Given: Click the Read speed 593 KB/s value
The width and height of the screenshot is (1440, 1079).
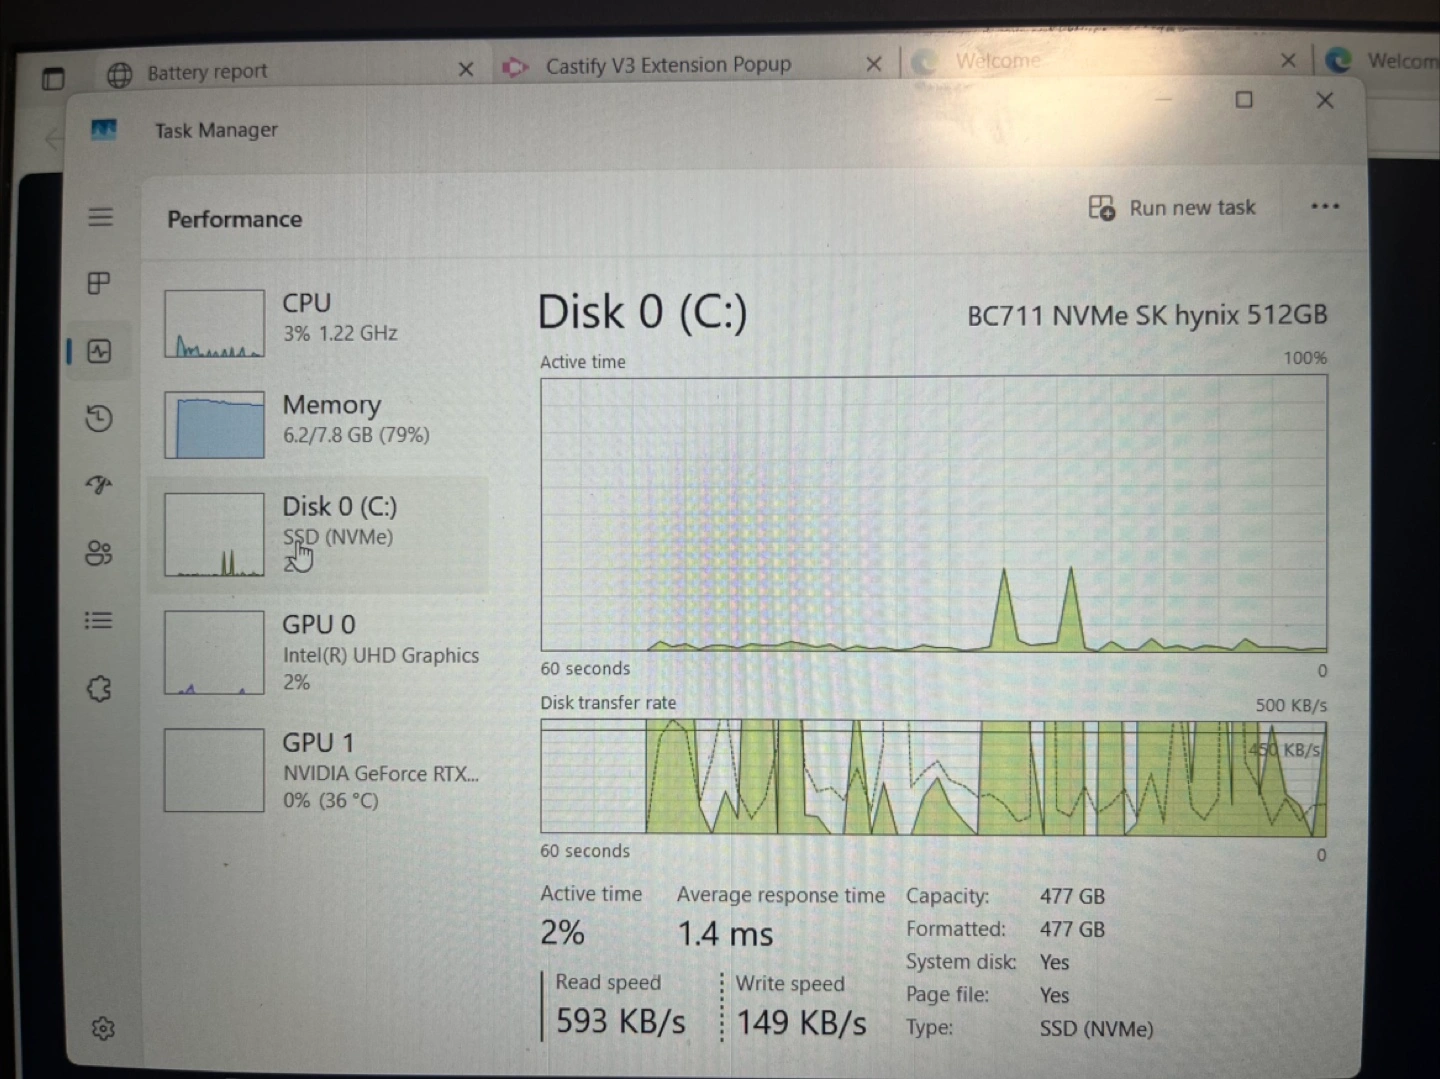Looking at the screenshot, I should coord(620,1021).
